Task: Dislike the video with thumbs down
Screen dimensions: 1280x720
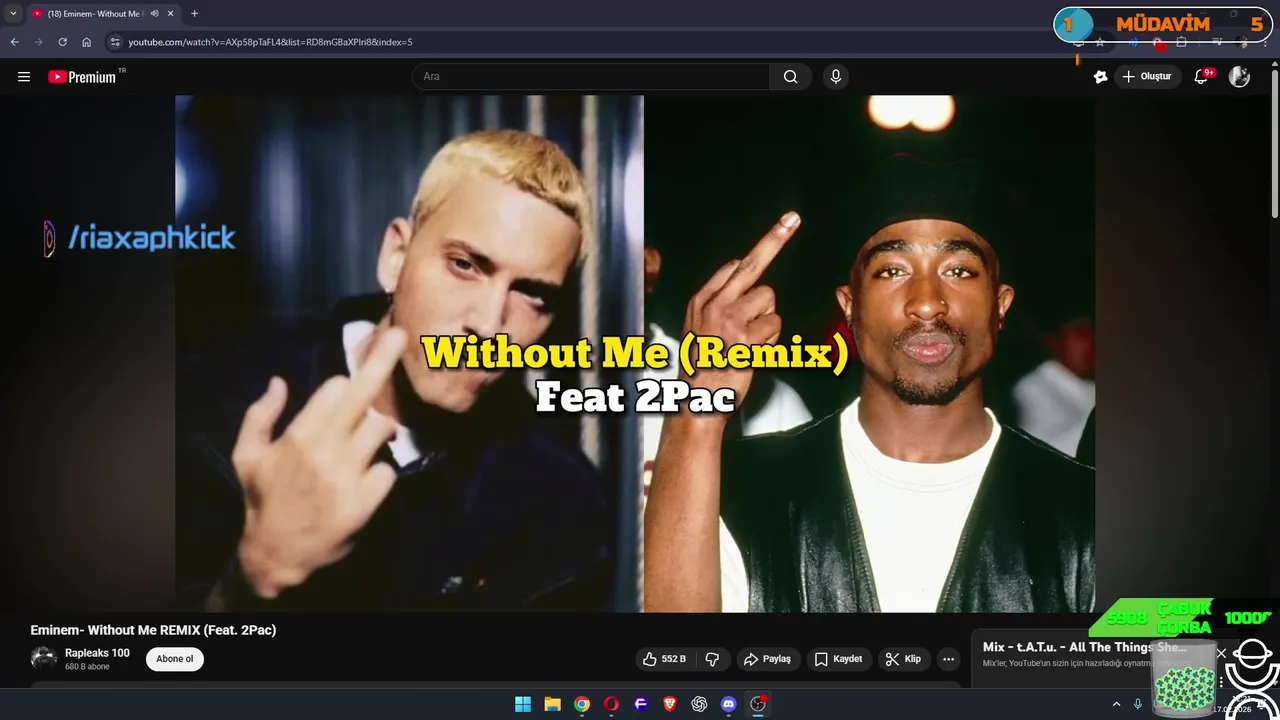Action: tap(712, 659)
